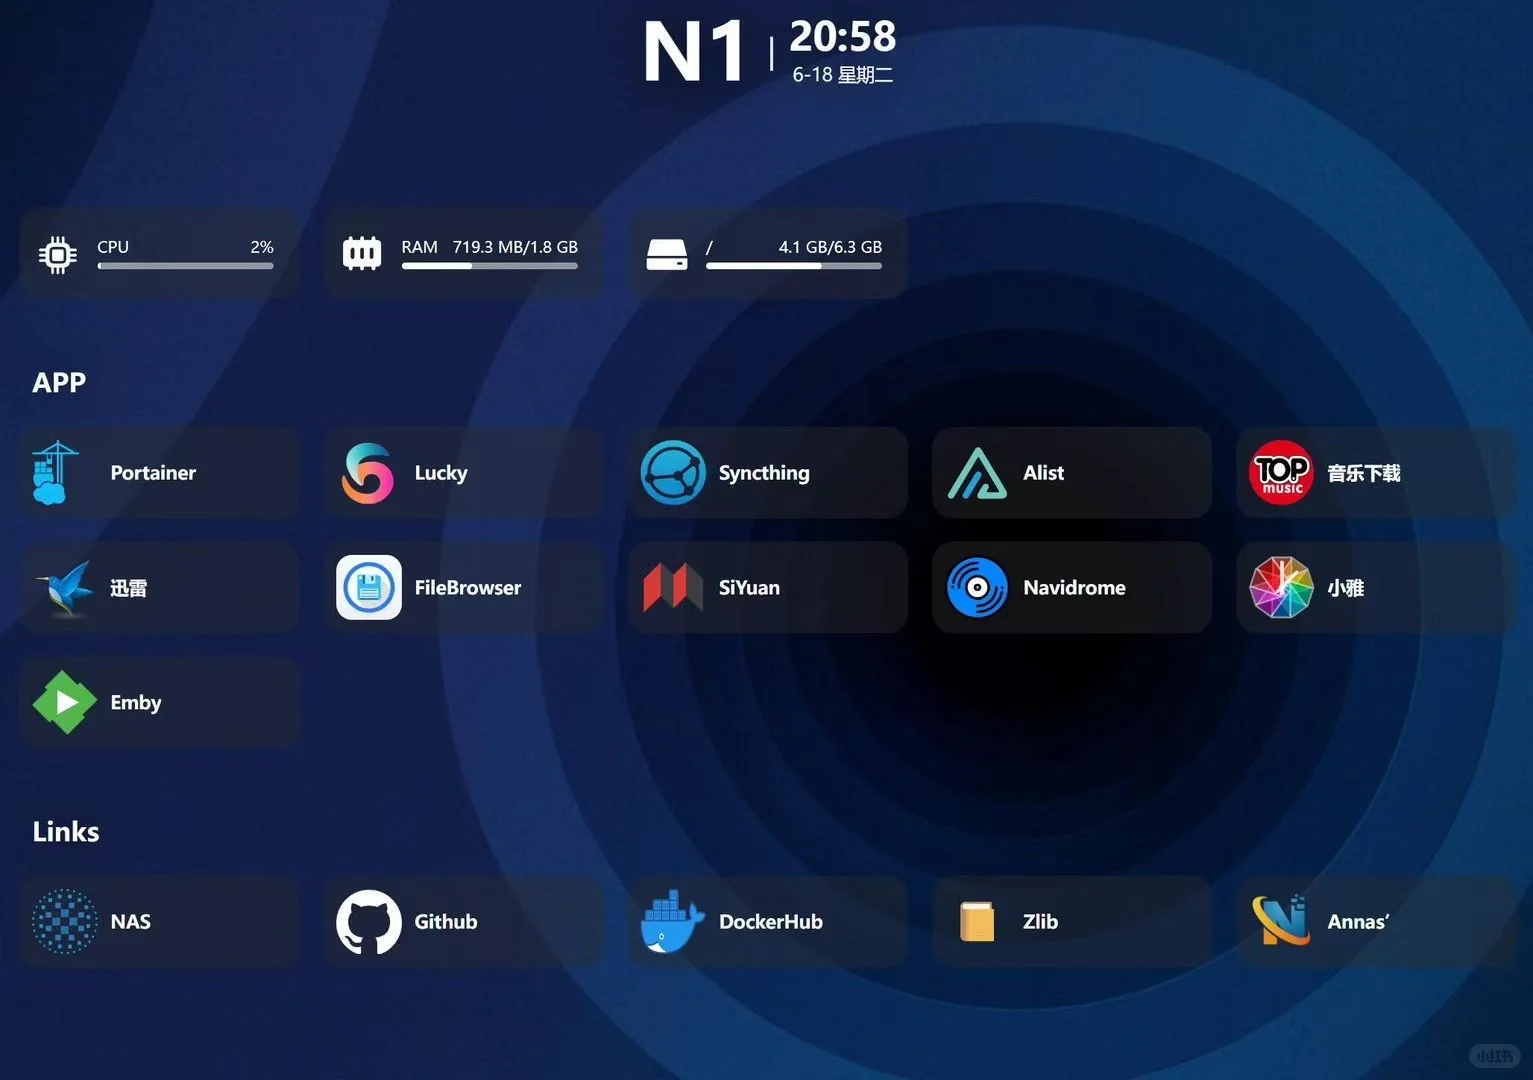Open the Emby green play icon
The height and width of the screenshot is (1080, 1533).
pos(65,702)
